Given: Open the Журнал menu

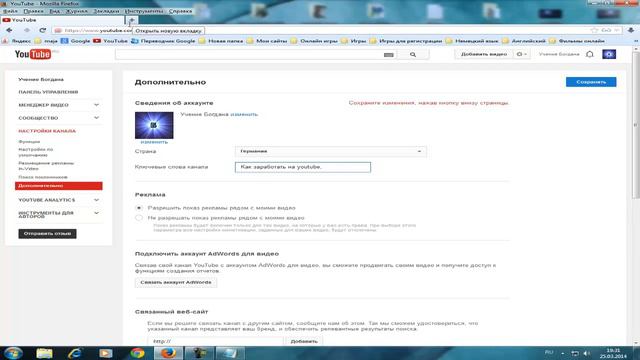Looking at the screenshot, I should click(x=76, y=11).
